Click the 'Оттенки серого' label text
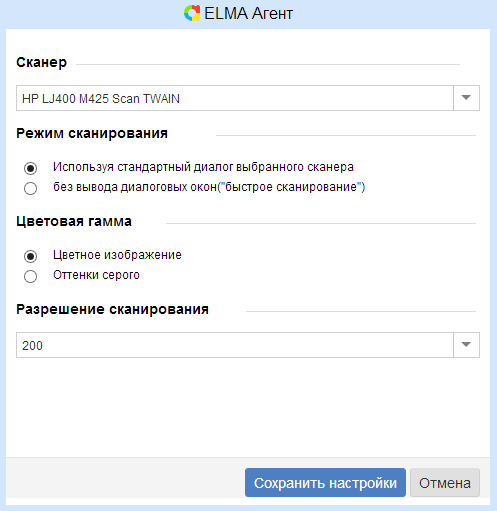 [96, 275]
